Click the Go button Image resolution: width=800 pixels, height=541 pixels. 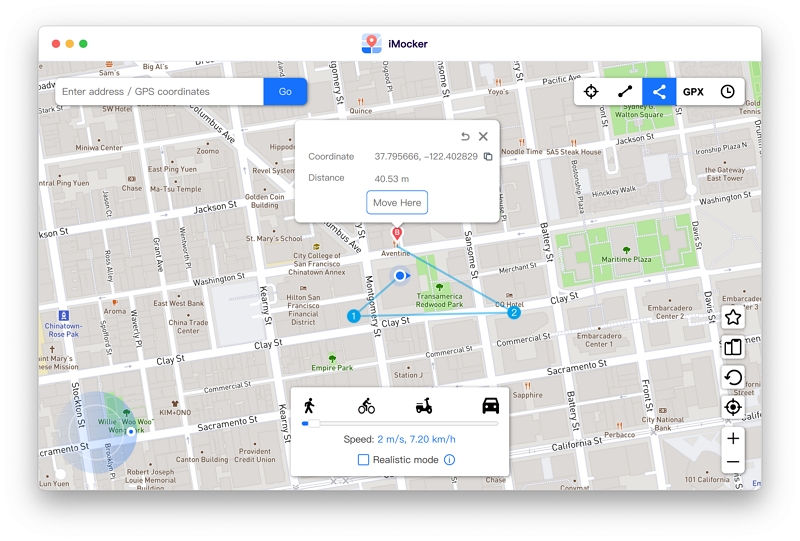(285, 92)
